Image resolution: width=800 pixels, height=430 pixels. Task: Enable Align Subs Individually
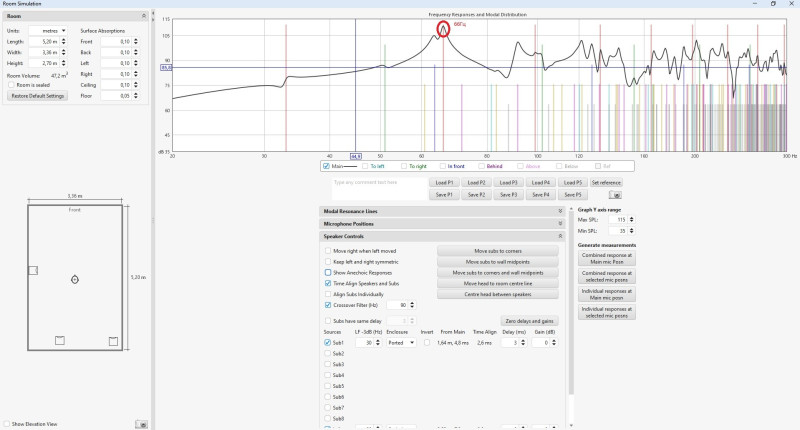click(328, 294)
